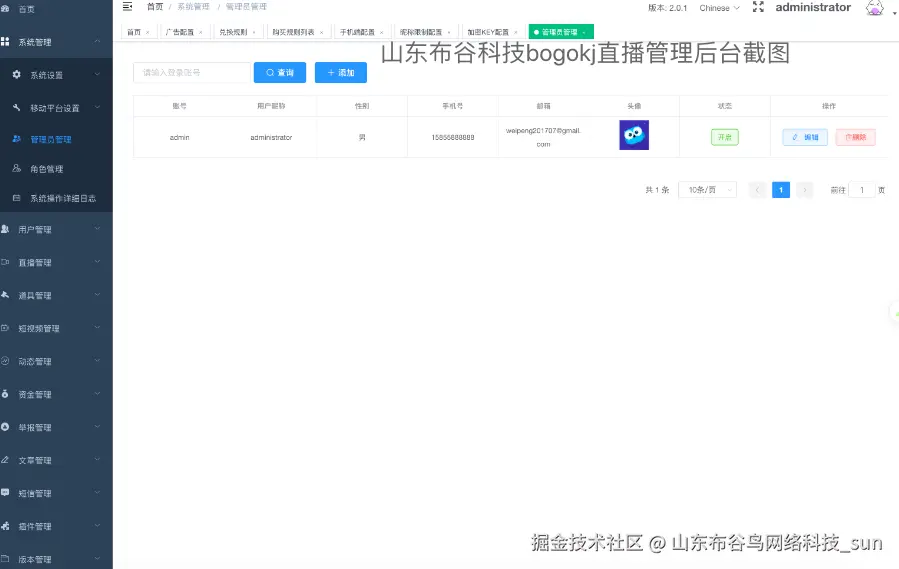This screenshot has height=569, width=899.
Task: Click the 系统管理 grid icon
Action: 5,42
